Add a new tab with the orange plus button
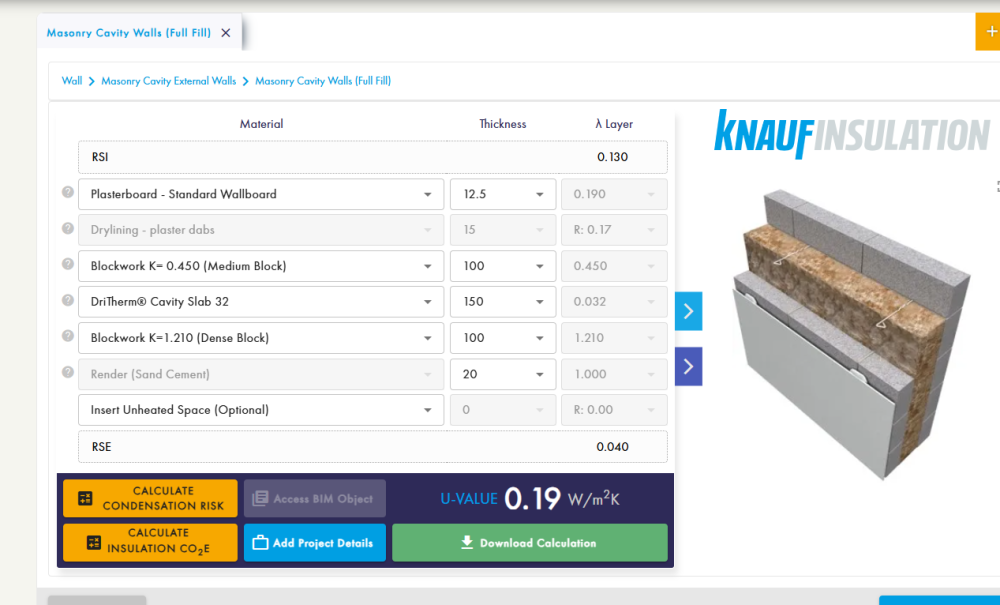The image size is (1000, 605). click(989, 31)
